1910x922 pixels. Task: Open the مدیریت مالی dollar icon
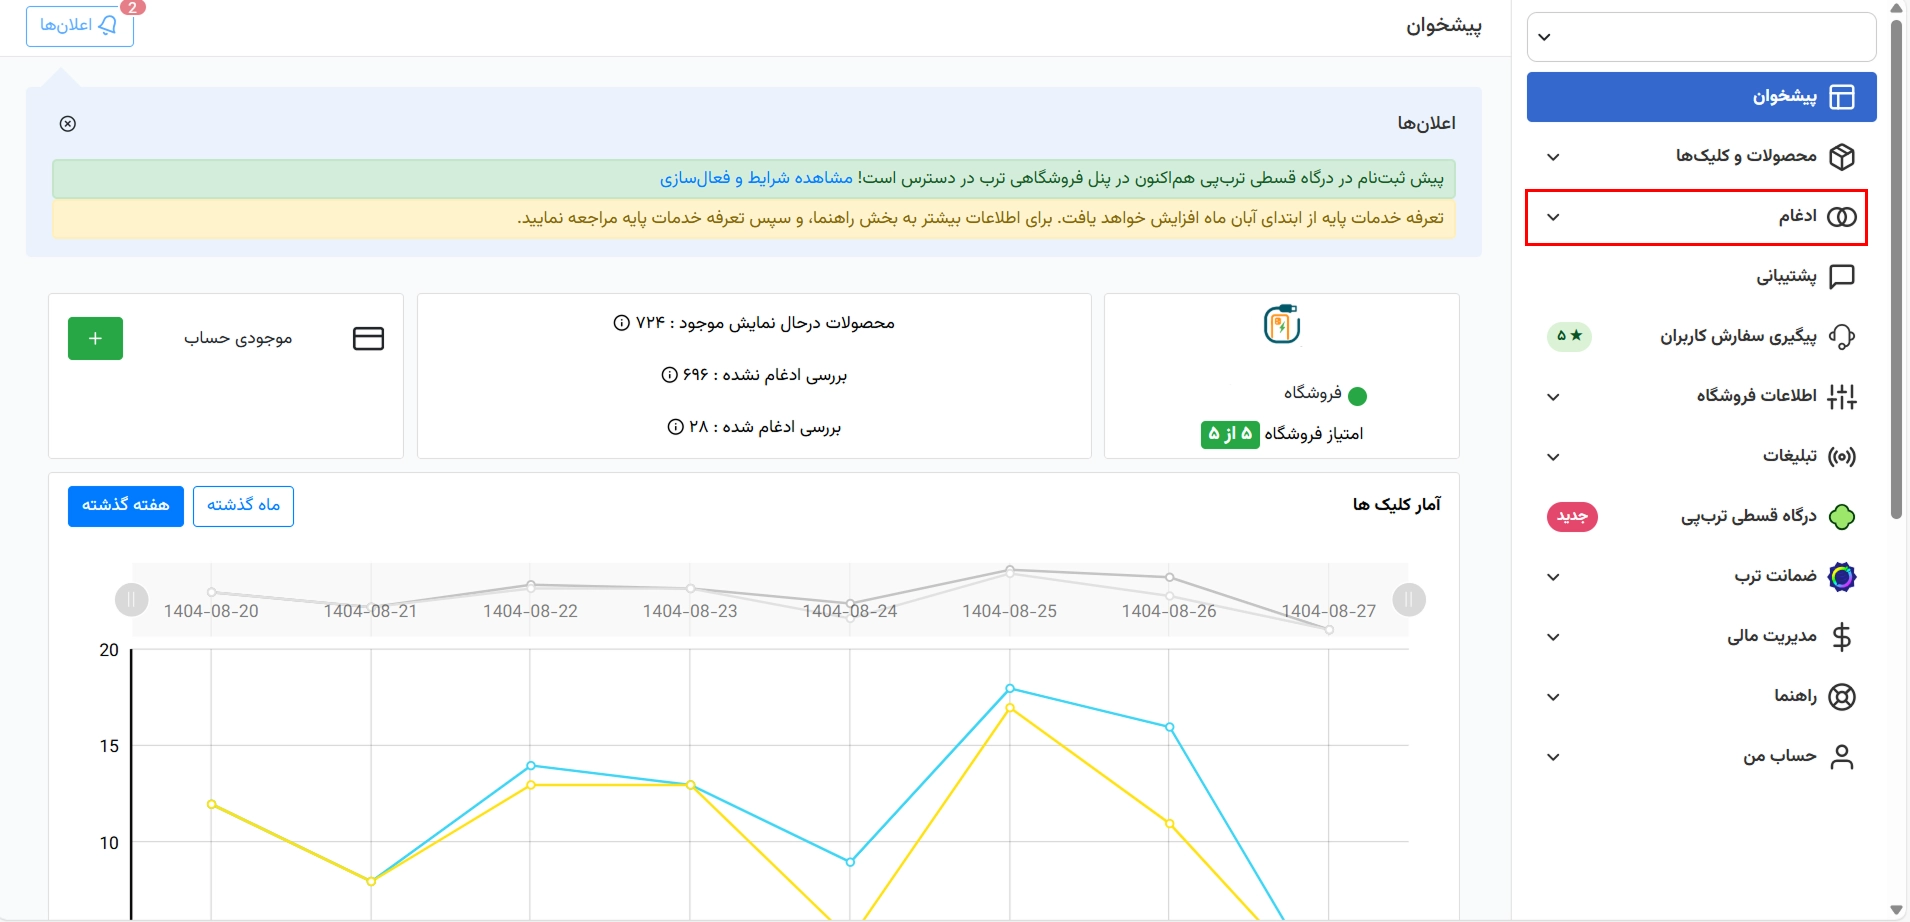(1844, 637)
